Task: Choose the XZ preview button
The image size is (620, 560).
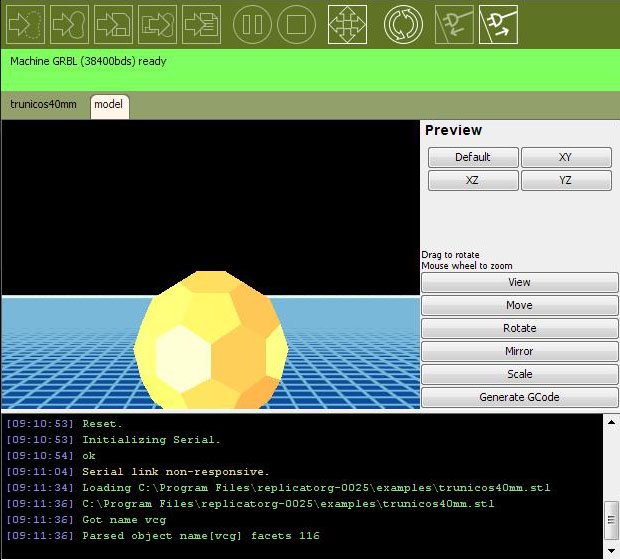Action: pyautogui.click(x=473, y=180)
